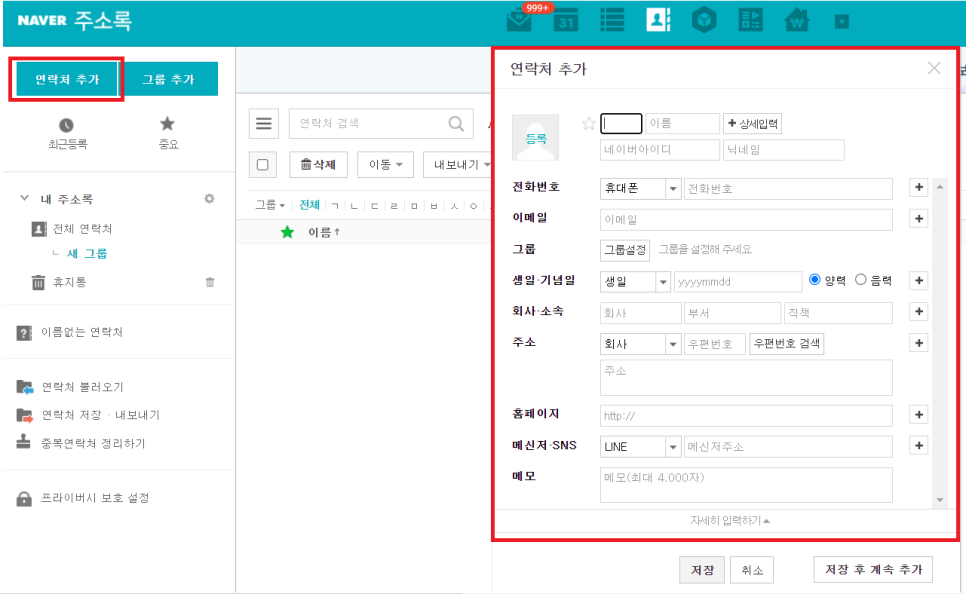The height and width of the screenshot is (594, 966).
Task: Click profile photo 등록 thumbnail
Action: click(535, 137)
